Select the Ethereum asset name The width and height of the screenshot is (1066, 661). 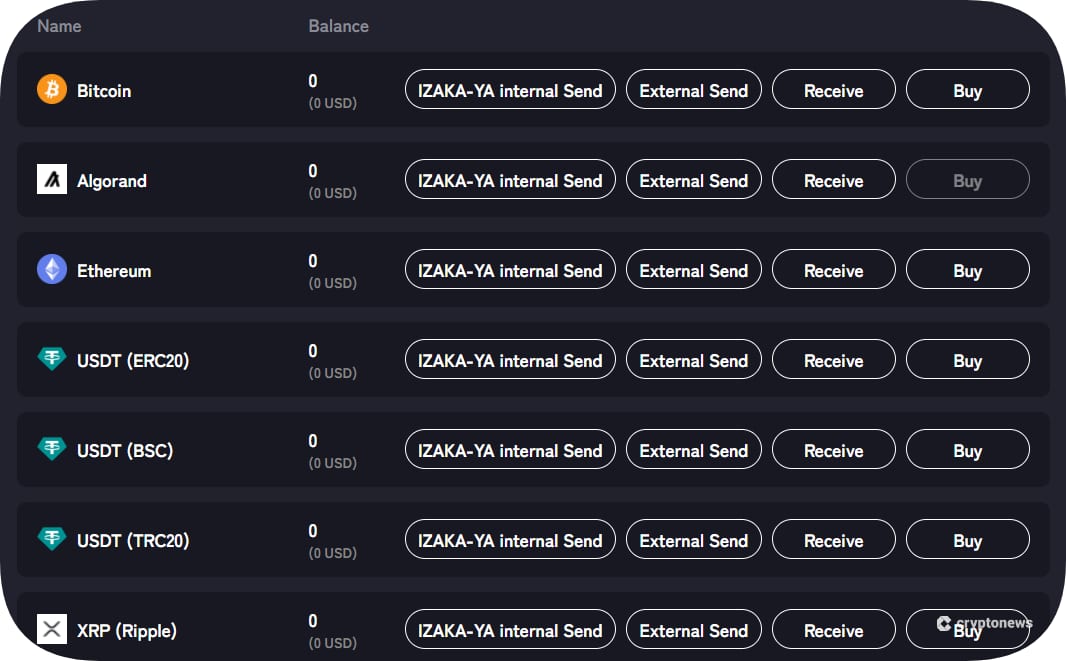click(x=114, y=271)
